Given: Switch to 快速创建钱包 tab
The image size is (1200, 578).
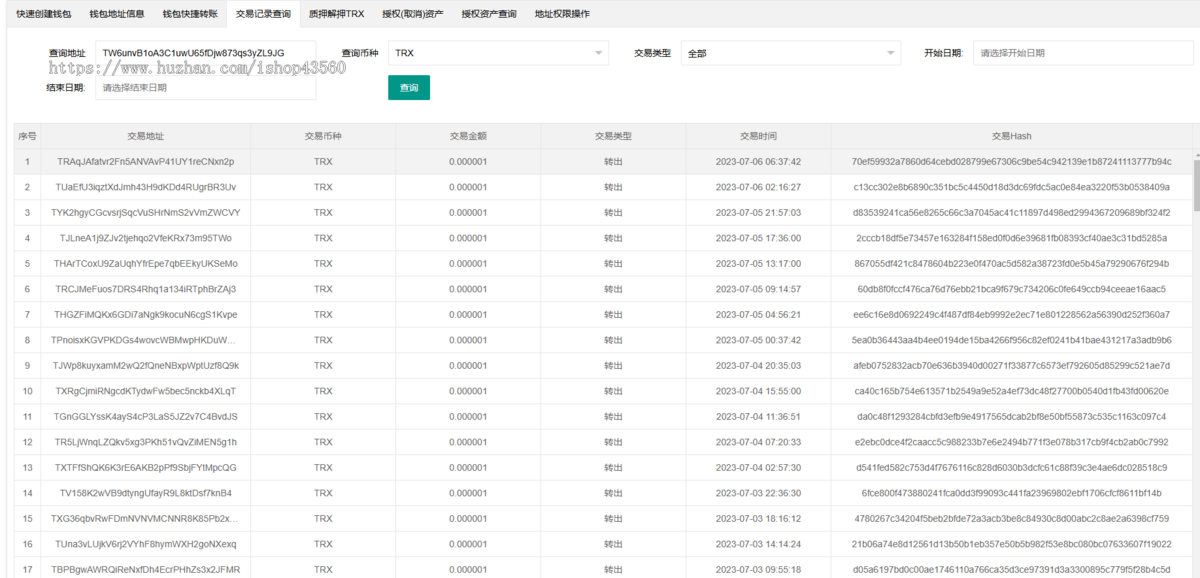Looking at the screenshot, I should point(44,14).
